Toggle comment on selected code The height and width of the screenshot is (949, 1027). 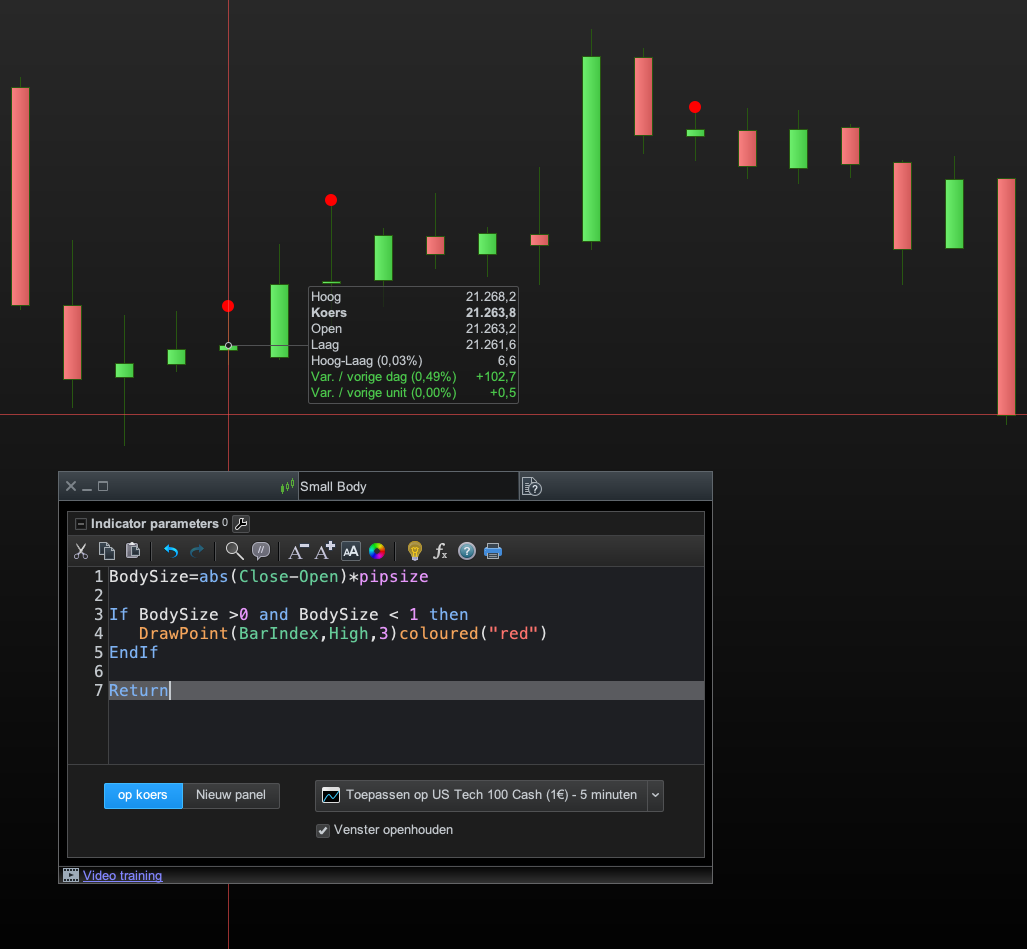[261, 551]
